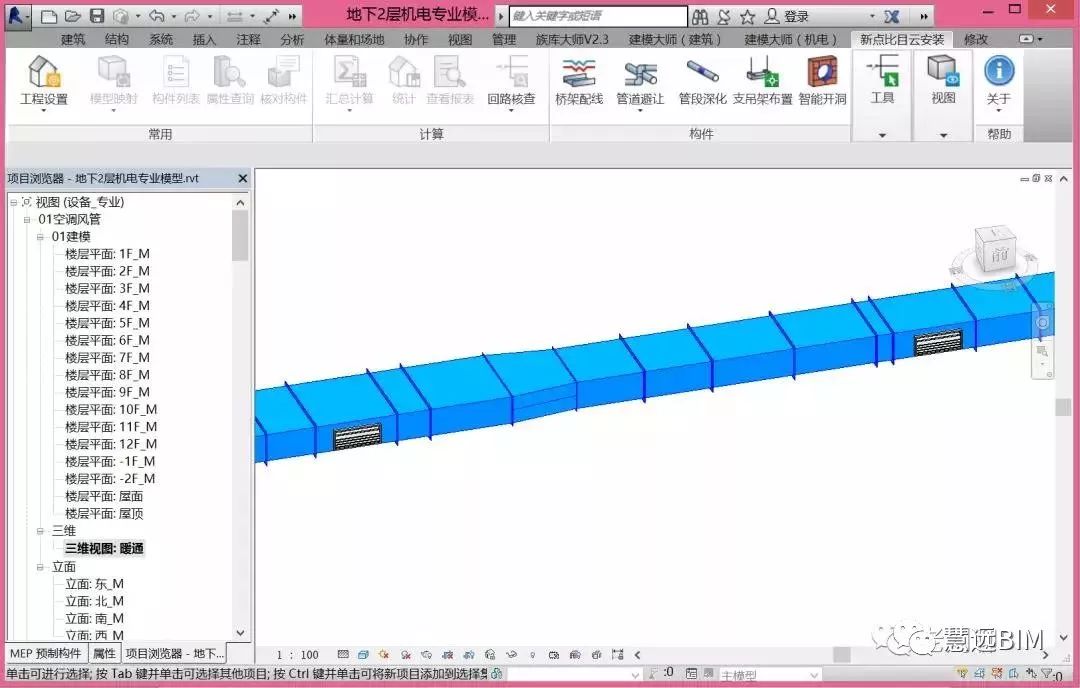Go to the 管理 ribbon tab

pos(503,40)
